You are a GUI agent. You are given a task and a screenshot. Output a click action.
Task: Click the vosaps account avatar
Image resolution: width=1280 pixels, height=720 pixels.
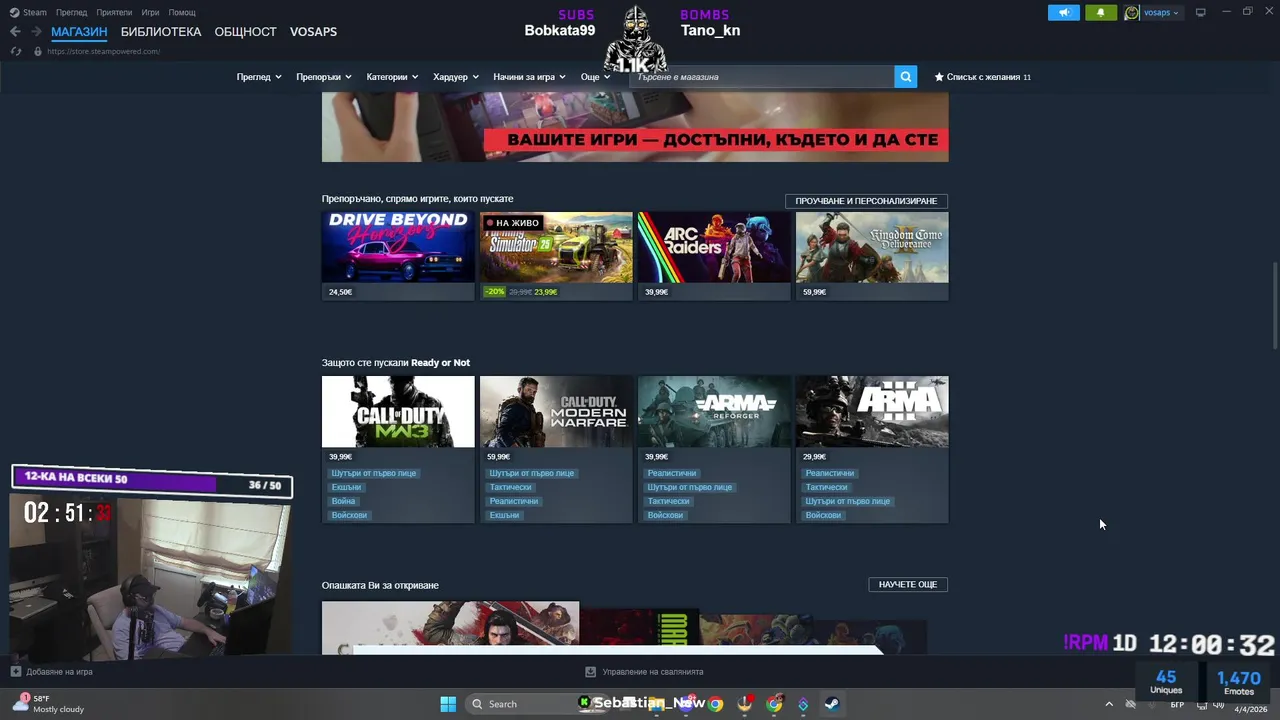pyautogui.click(x=1132, y=13)
